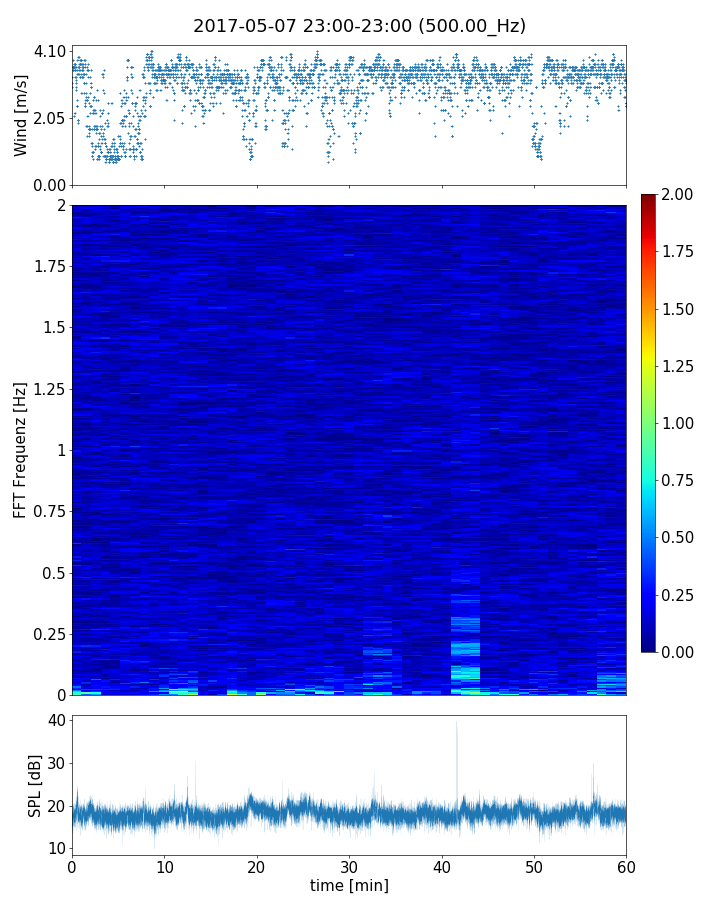Select the 10 tick label on the SPL axis
Viewport: 720px width, 900px height.
(x=55, y=848)
